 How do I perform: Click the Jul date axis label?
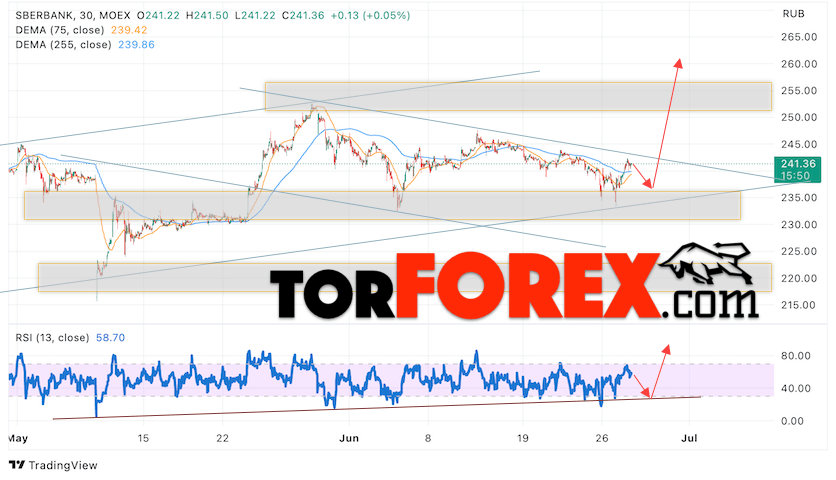pyautogui.click(x=689, y=438)
